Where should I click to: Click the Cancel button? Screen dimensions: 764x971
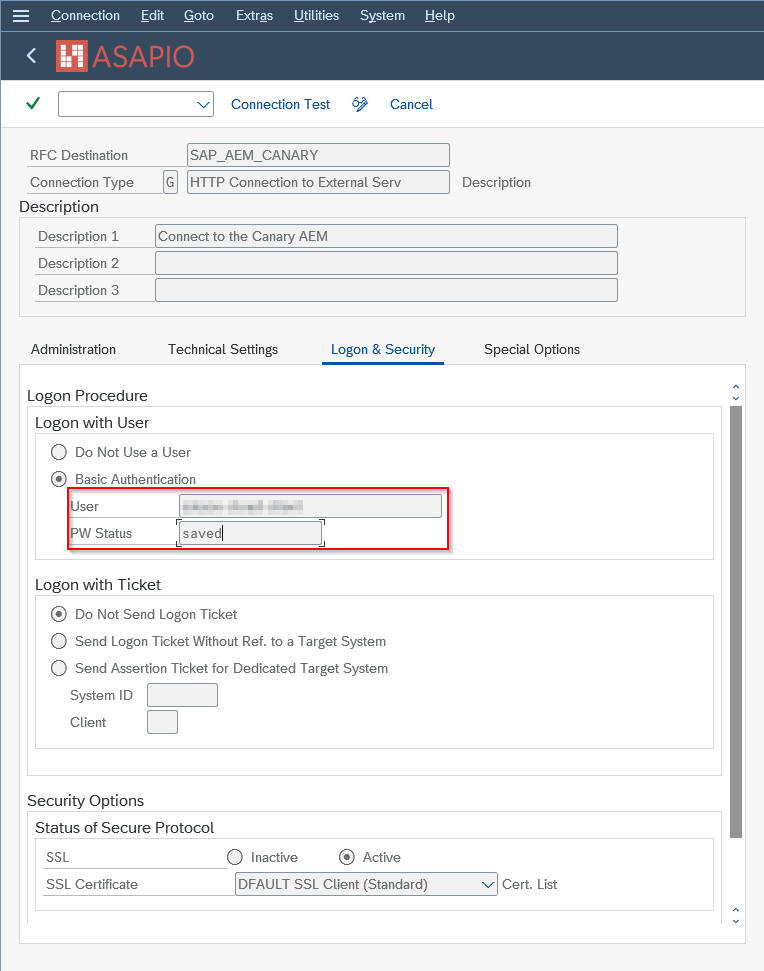tap(411, 104)
